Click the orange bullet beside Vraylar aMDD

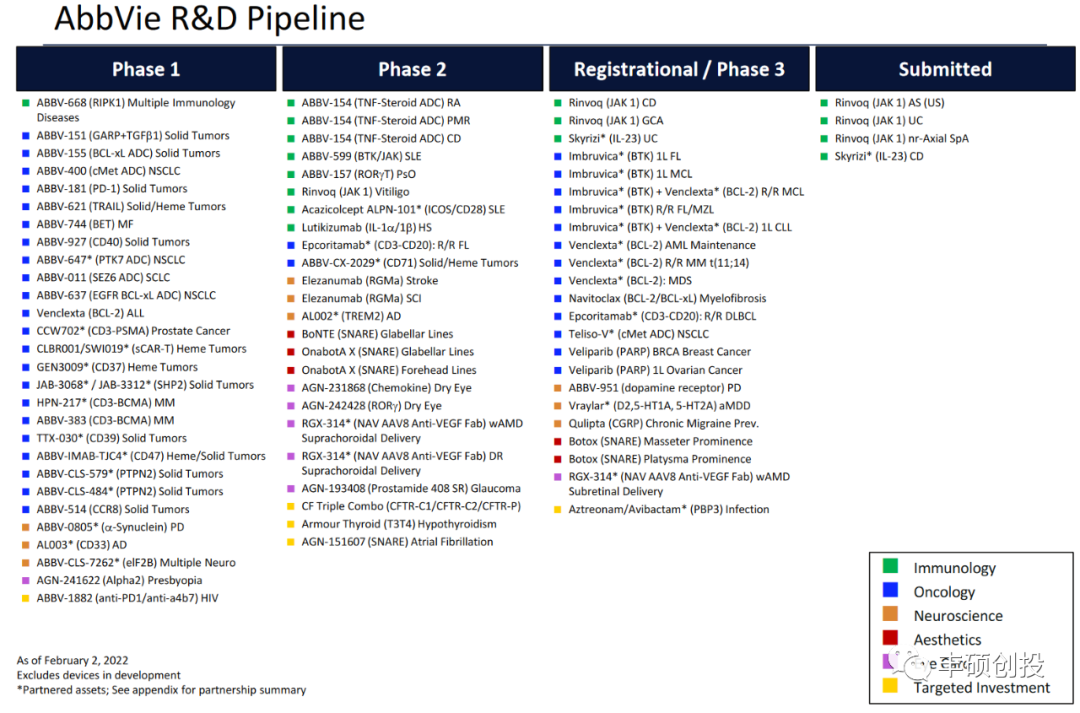(558, 406)
